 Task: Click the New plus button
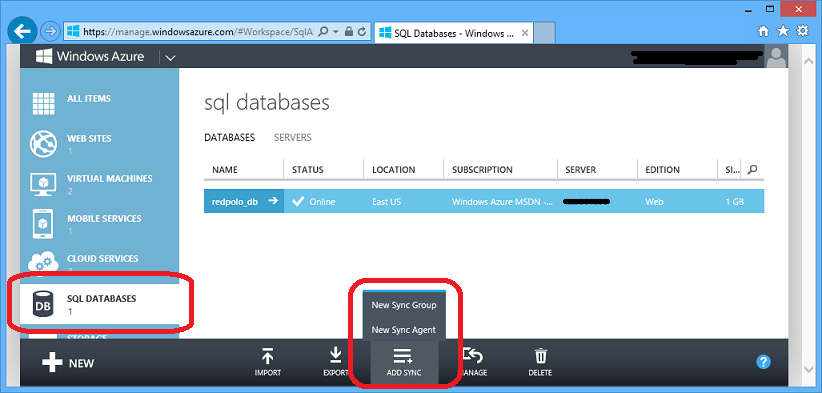[x=68, y=363]
